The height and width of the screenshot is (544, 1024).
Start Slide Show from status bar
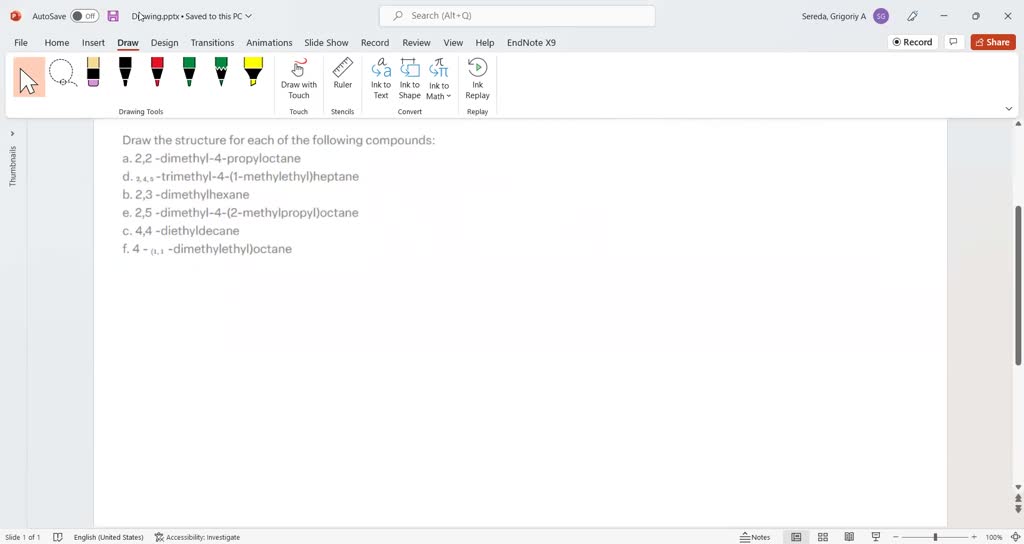coord(876,537)
